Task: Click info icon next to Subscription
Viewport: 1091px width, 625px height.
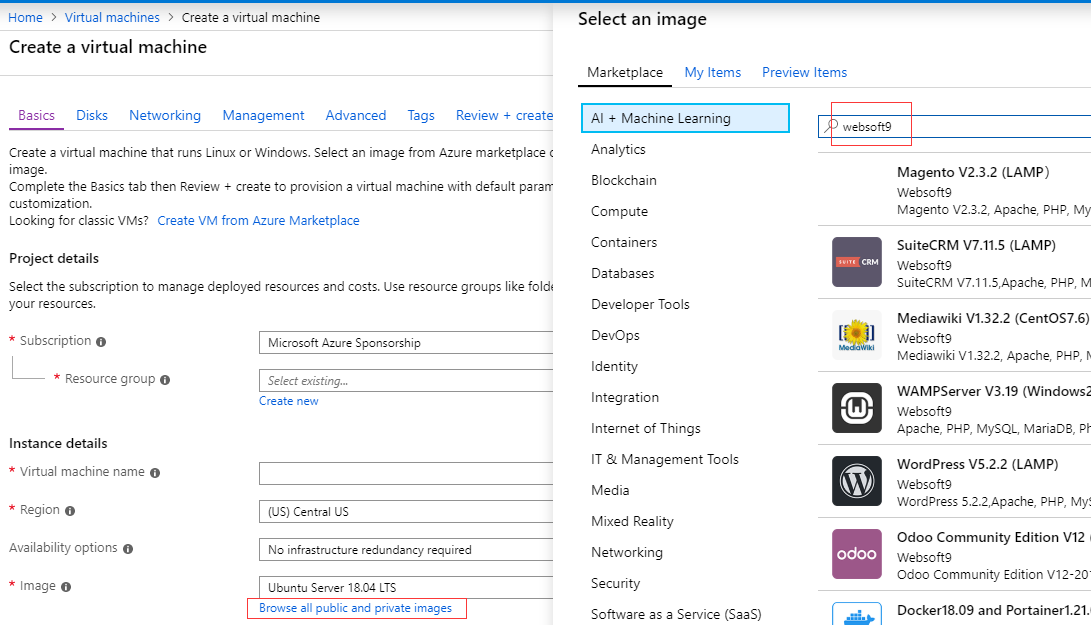Action: tap(101, 342)
